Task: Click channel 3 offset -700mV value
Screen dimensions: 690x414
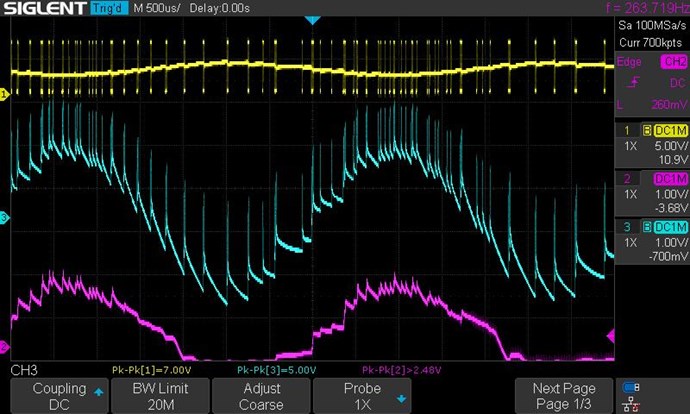Action: point(668,256)
